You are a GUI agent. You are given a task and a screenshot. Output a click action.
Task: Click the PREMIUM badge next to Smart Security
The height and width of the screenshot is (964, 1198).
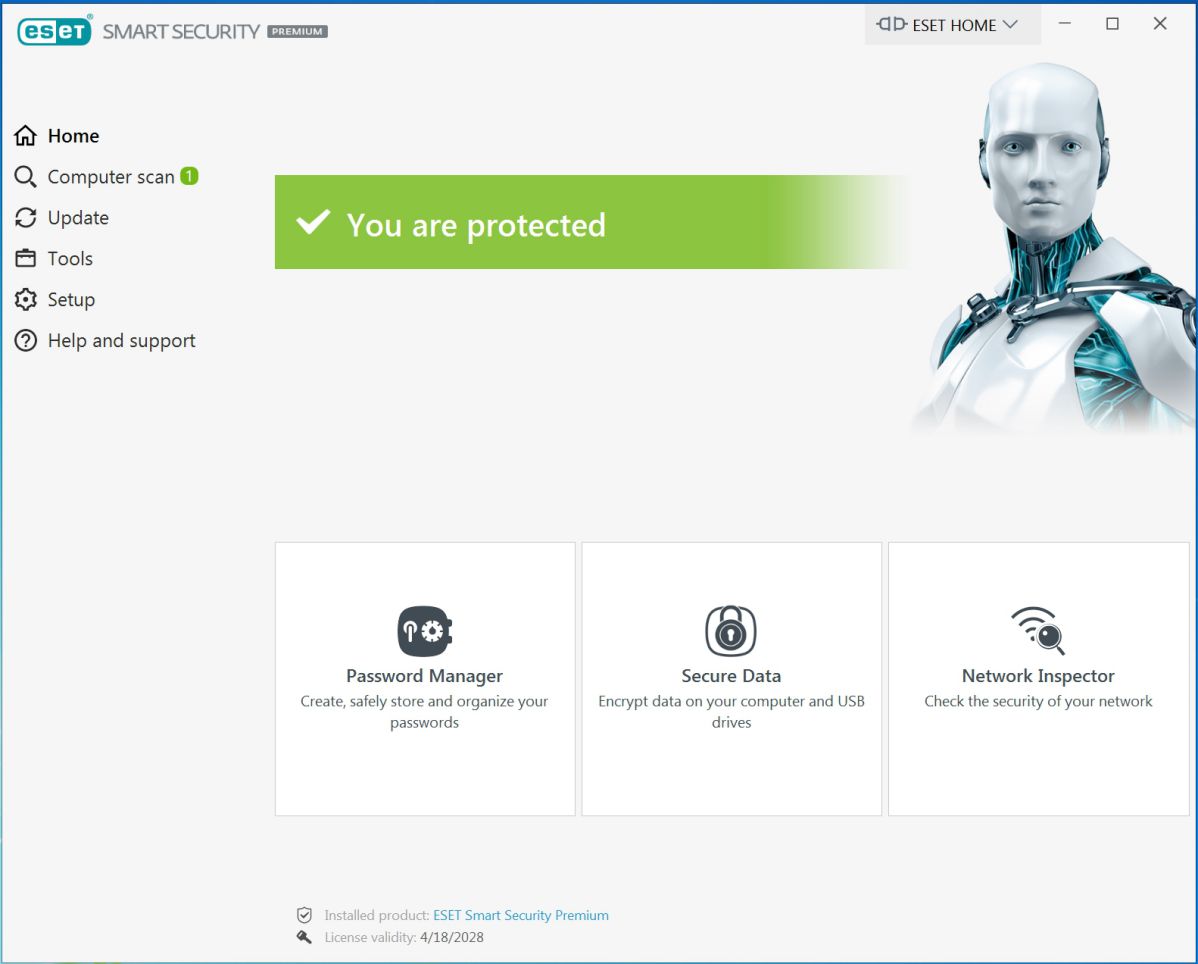[x=297, y=31]
